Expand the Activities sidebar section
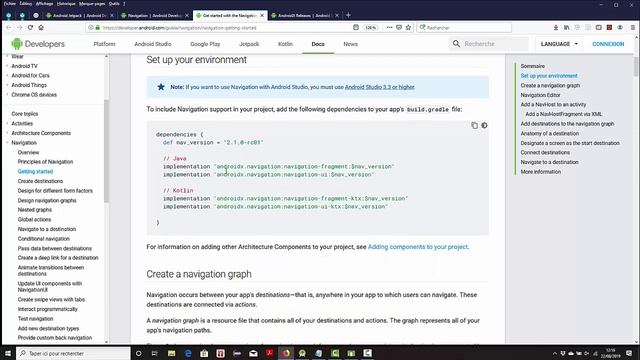 [7, 123]
